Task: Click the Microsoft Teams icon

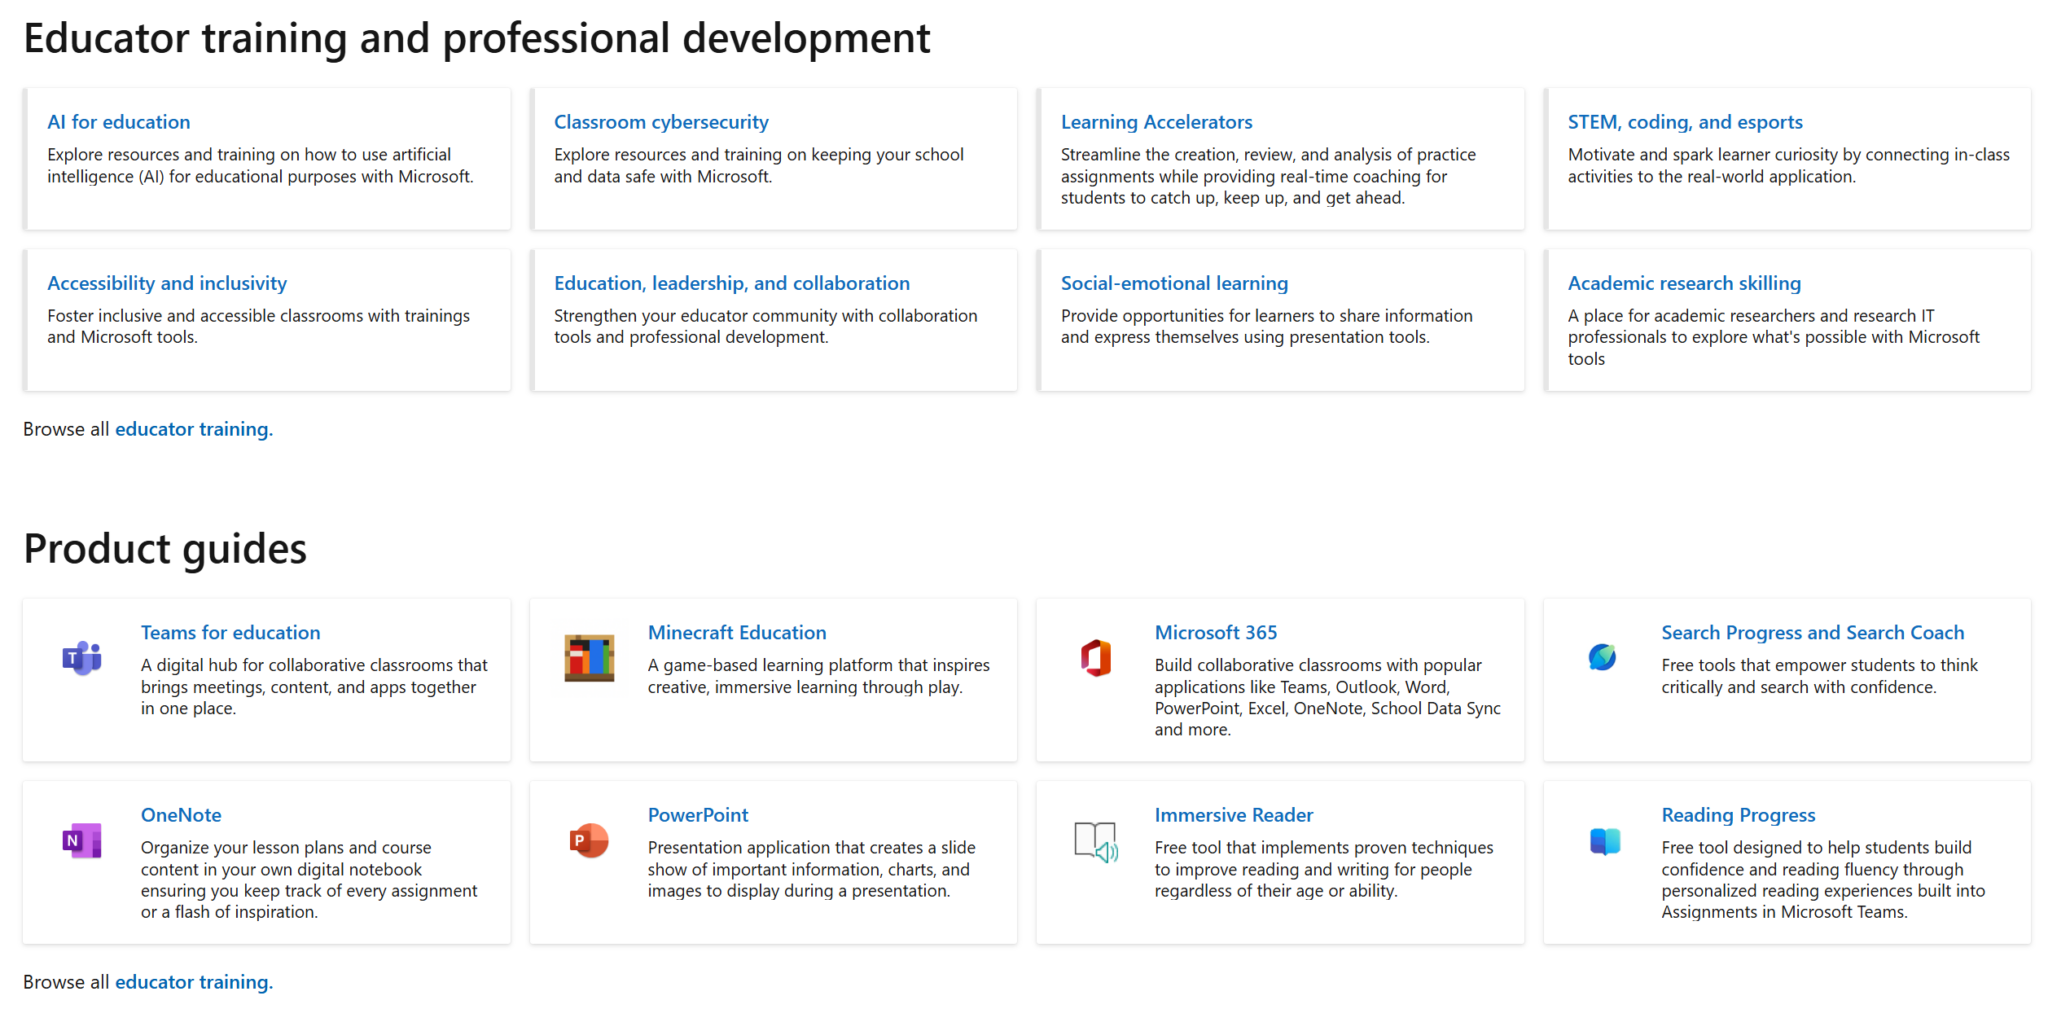Action: click(82, 658)
